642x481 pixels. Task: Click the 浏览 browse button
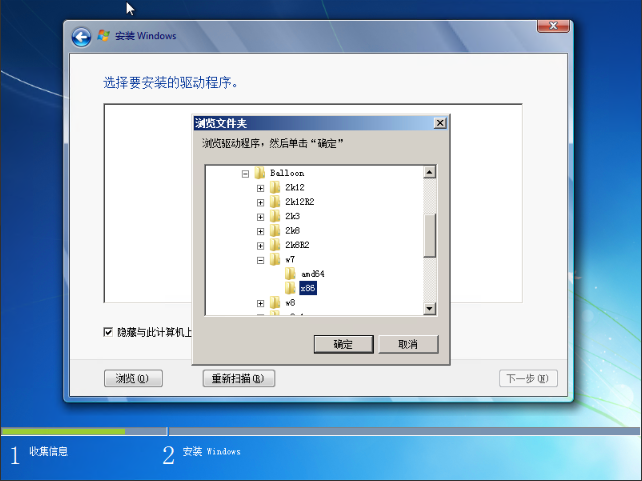(x=133, y=378)
